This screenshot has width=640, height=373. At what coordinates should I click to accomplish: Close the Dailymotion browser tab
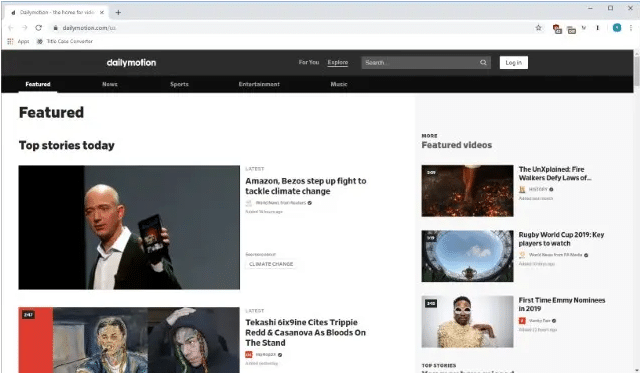102,12
